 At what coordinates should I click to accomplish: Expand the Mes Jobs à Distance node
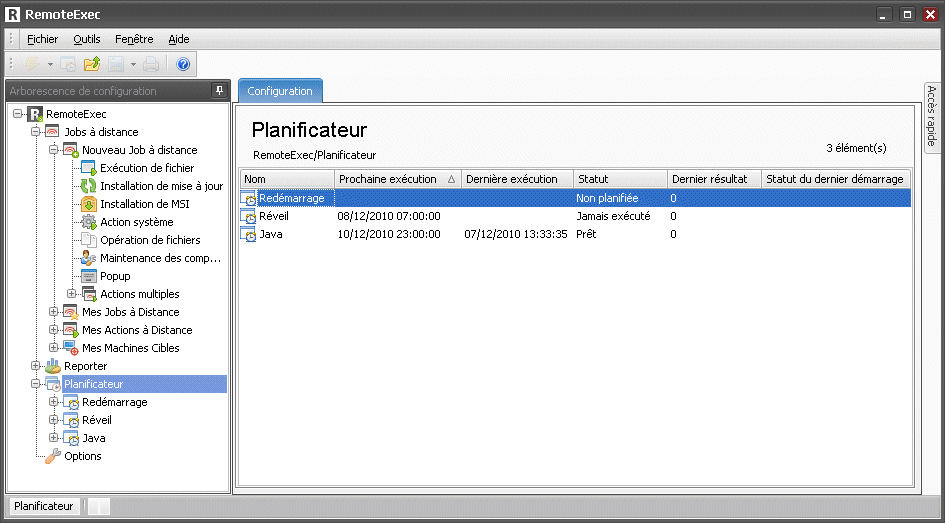click(x=53, y=312)
